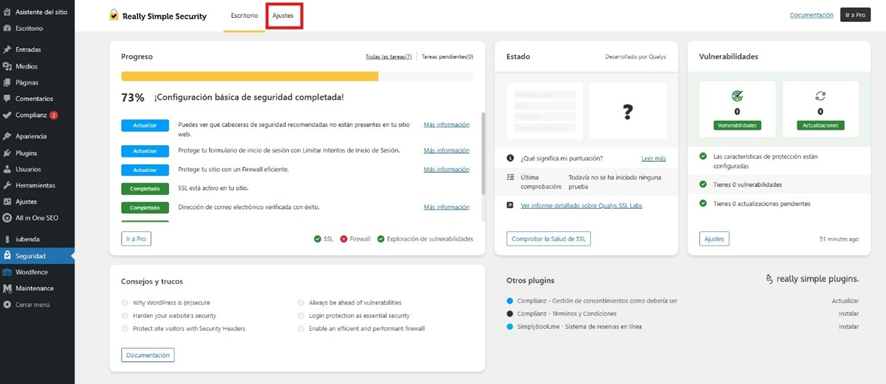Show Tareas pendientes(0) filter
Viewport: 886px width, 384px height.
[x=448, y=57]
